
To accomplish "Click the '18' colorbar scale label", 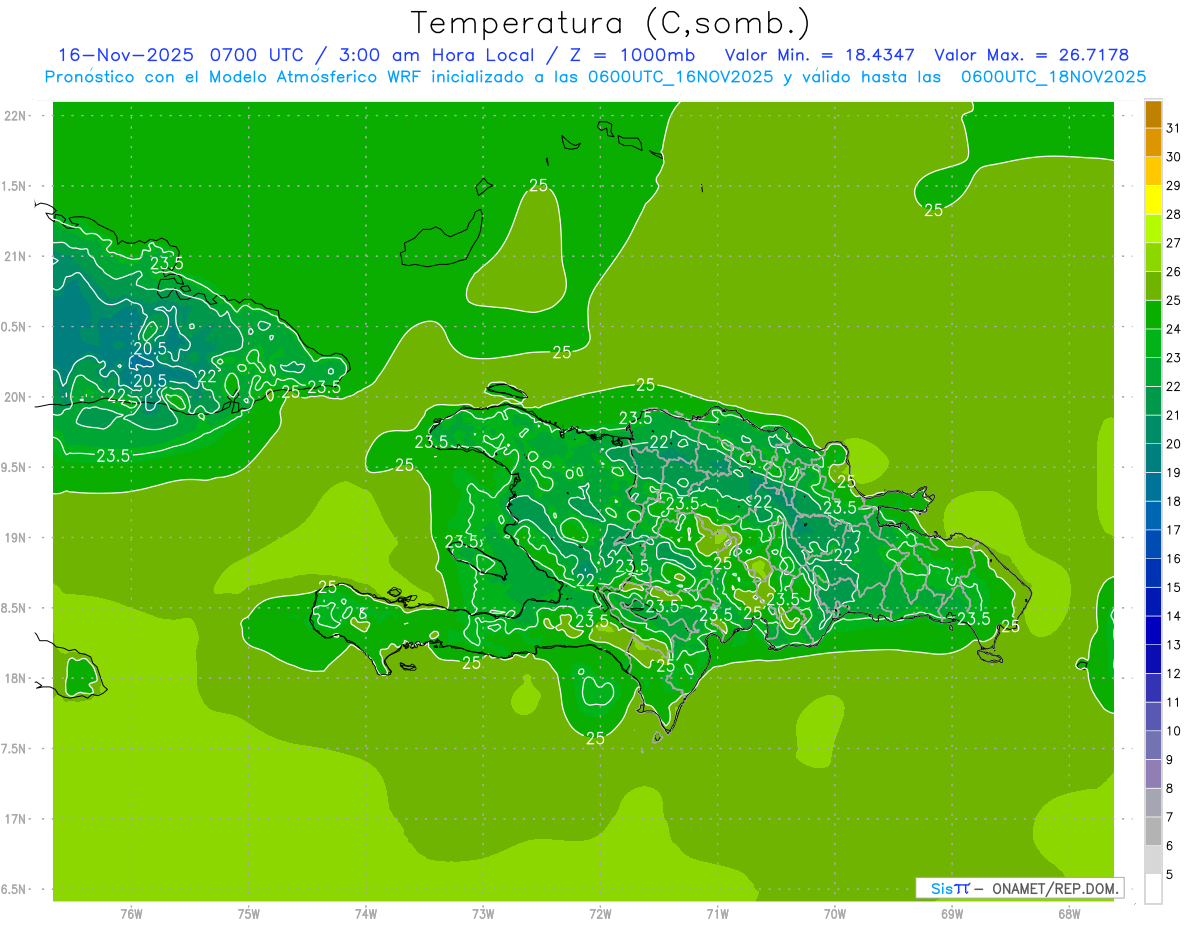I will pos(1174,501).
